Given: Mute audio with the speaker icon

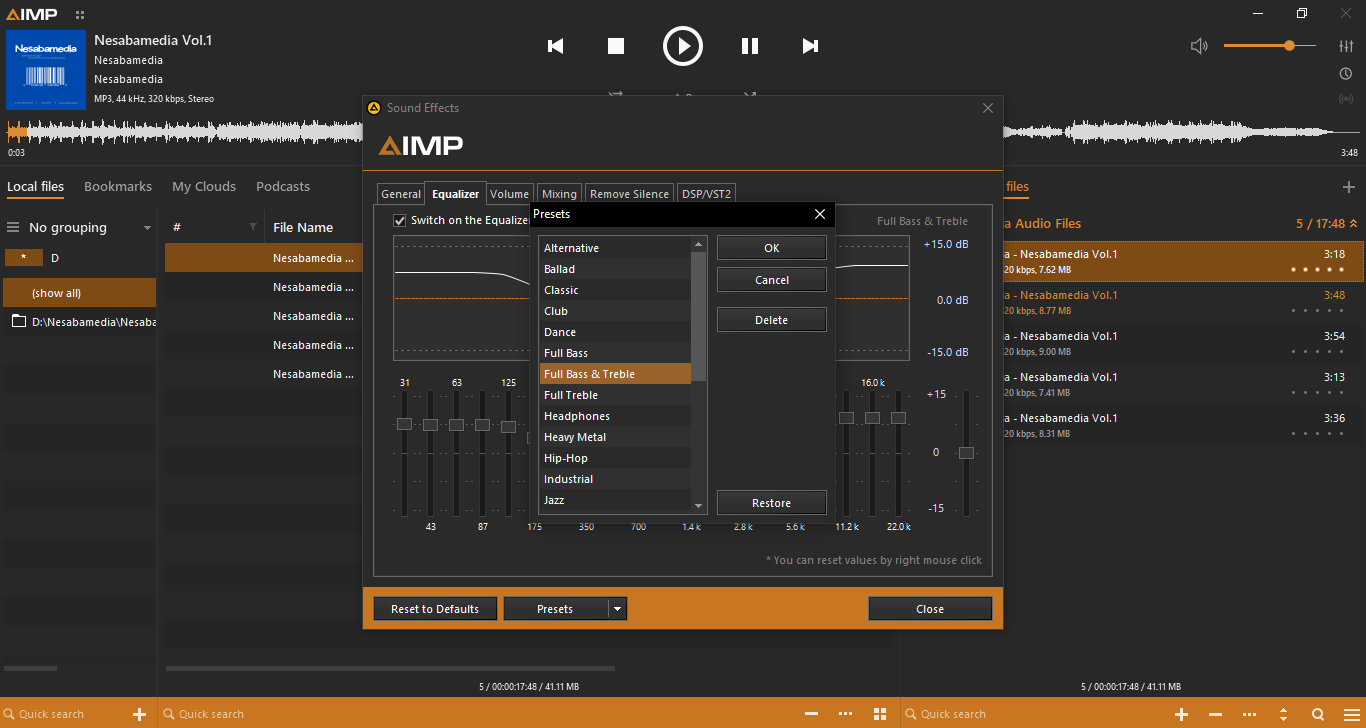Looking at the screenshot, I should 1199,46.
